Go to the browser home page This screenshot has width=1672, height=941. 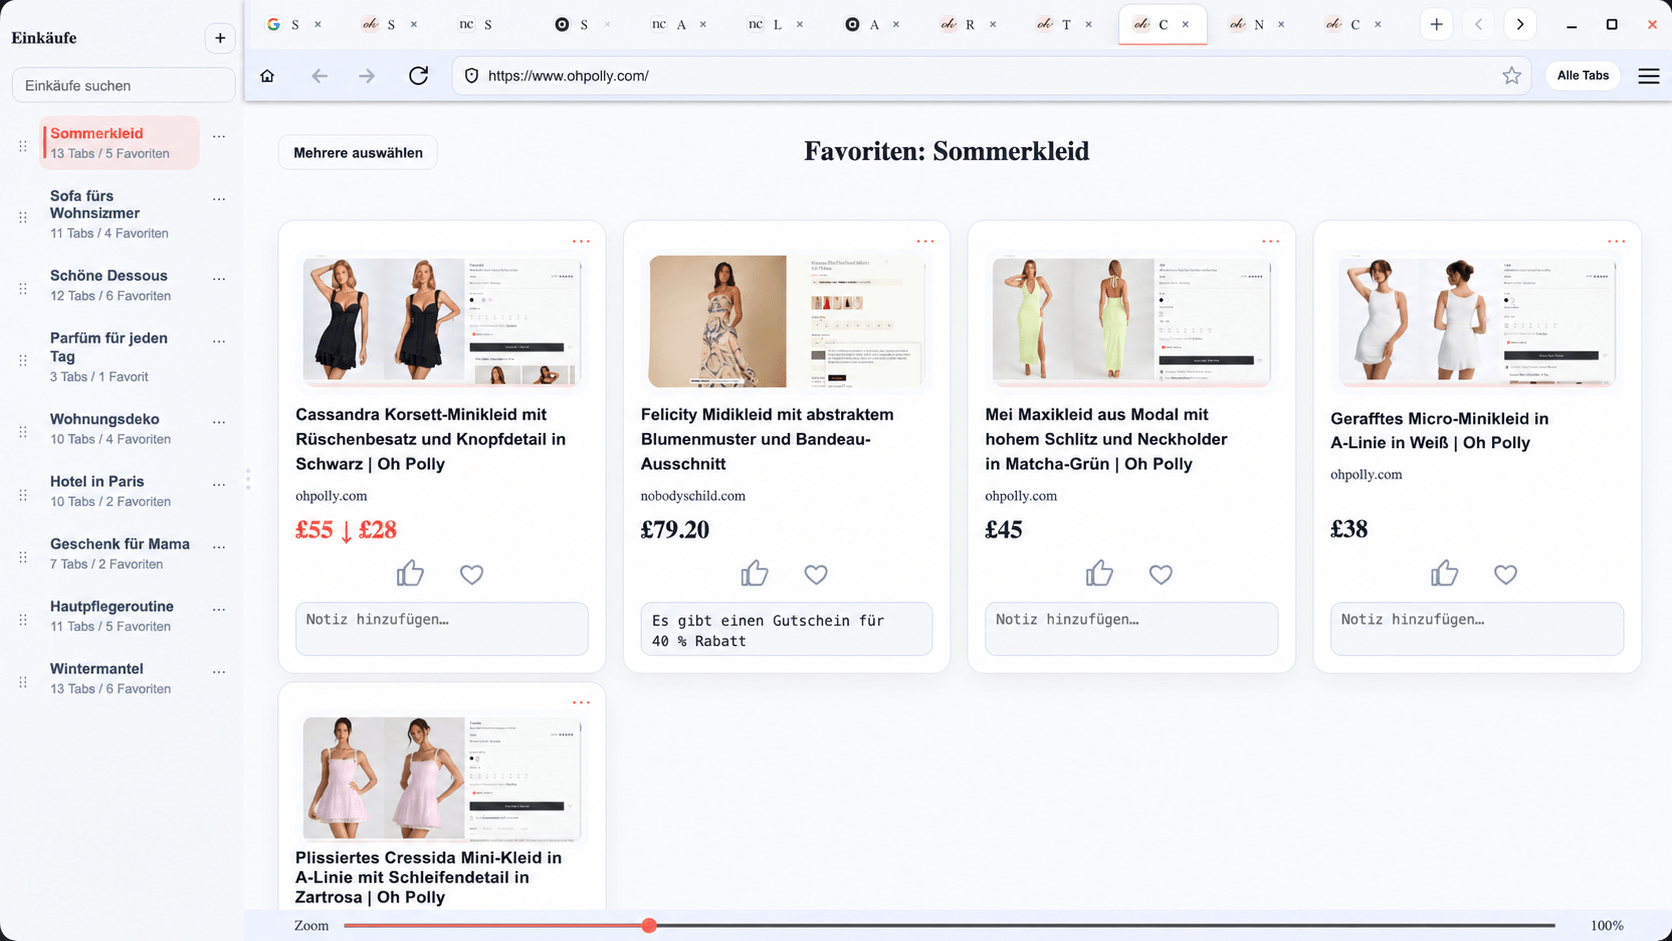pyautogui.click(x=267, y=76)
